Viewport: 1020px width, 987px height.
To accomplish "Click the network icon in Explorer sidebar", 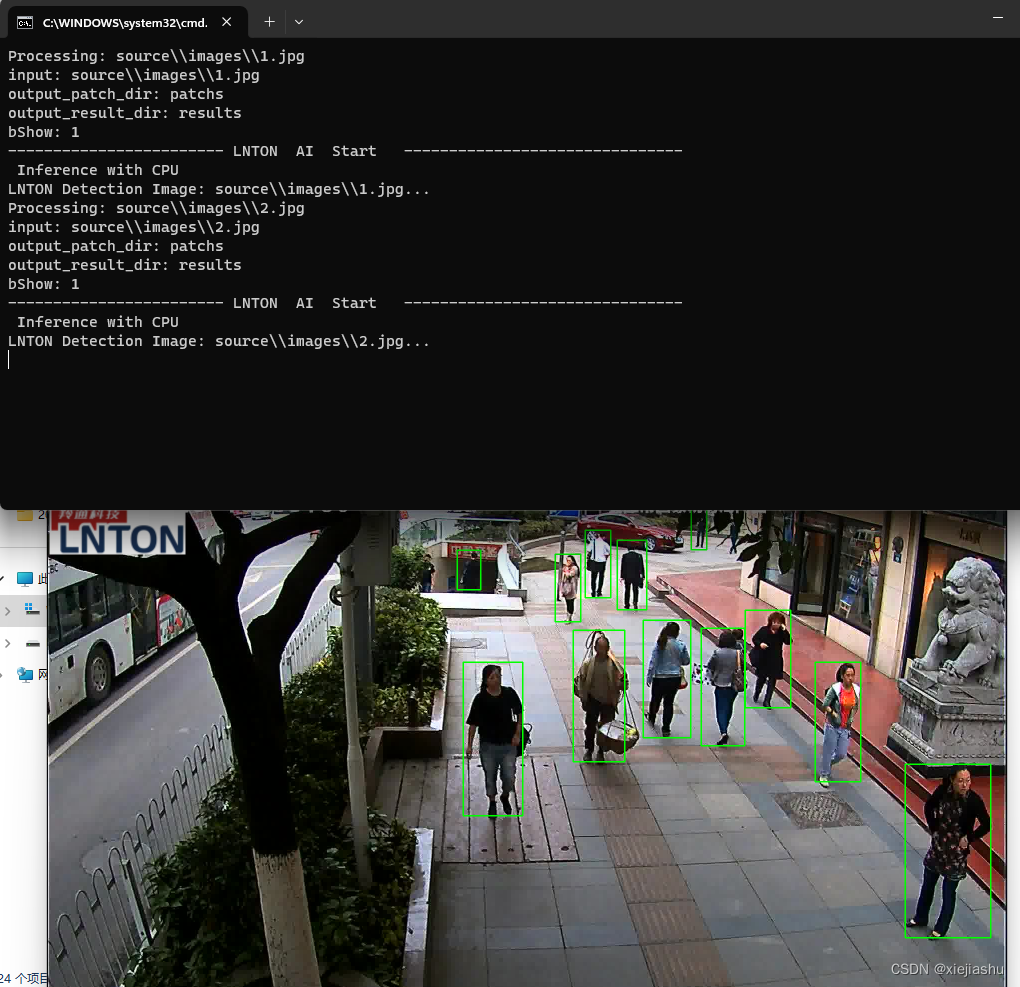I will coord(25,675).
